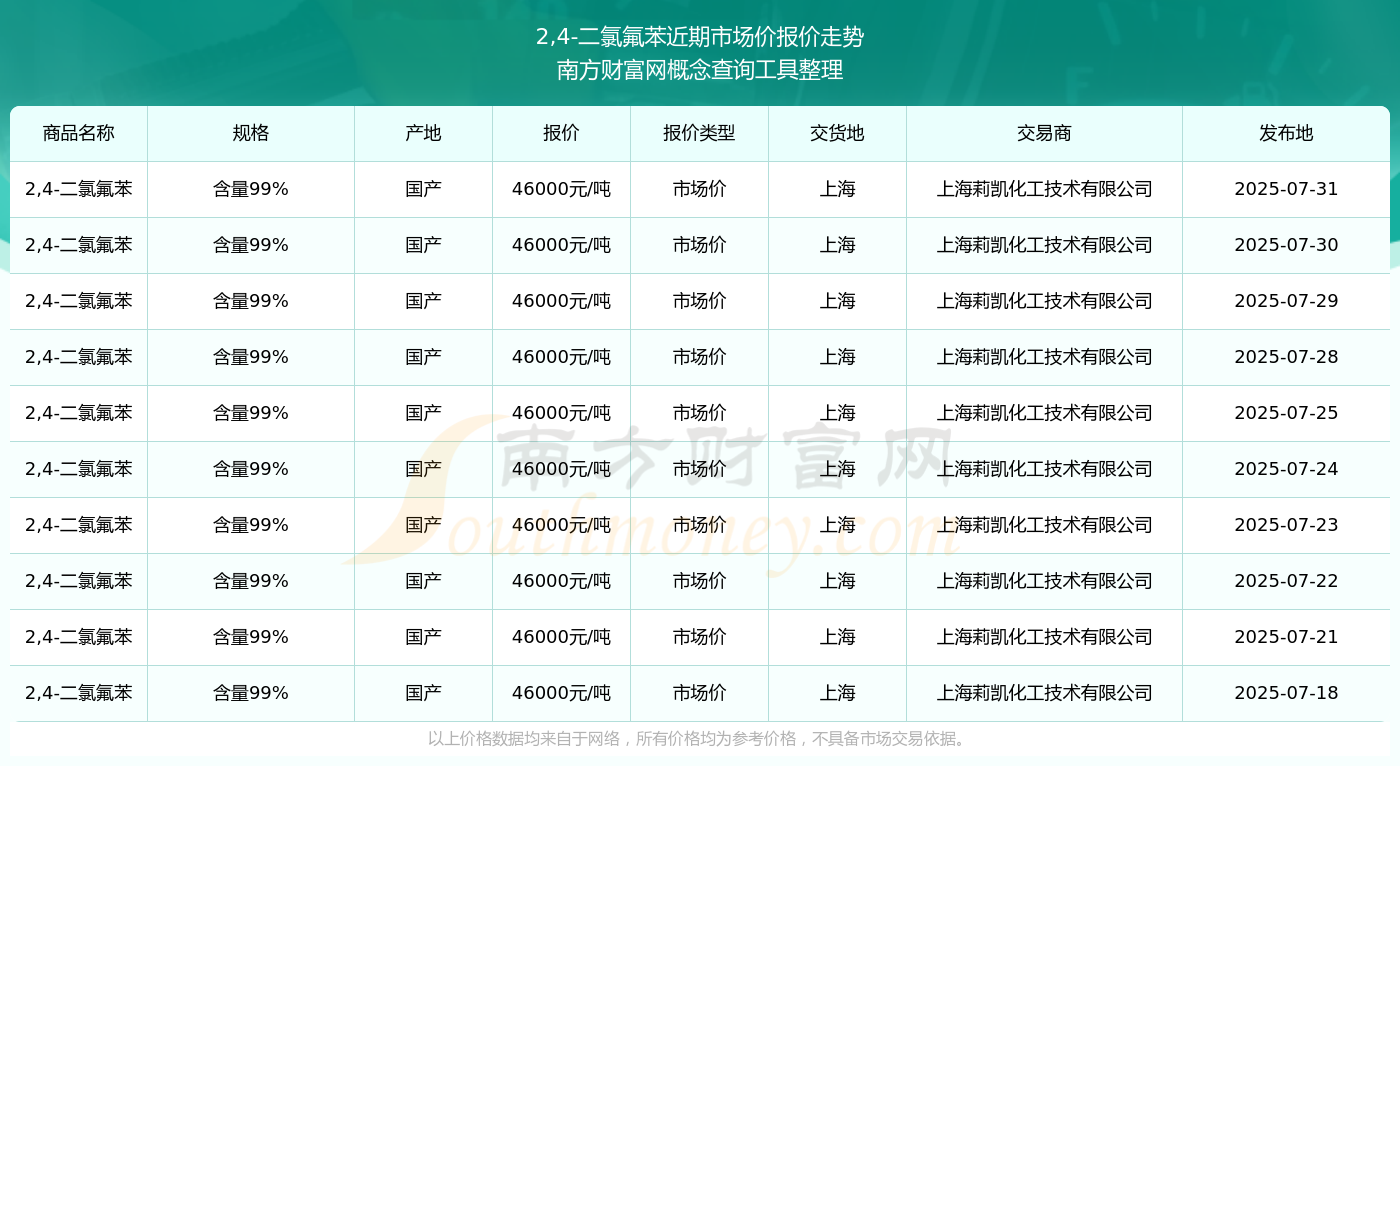Viewport: 1400px width, 1205px height.
Task: Click 市场价 in the 2025-07-22 row
Action: point(699,581)
